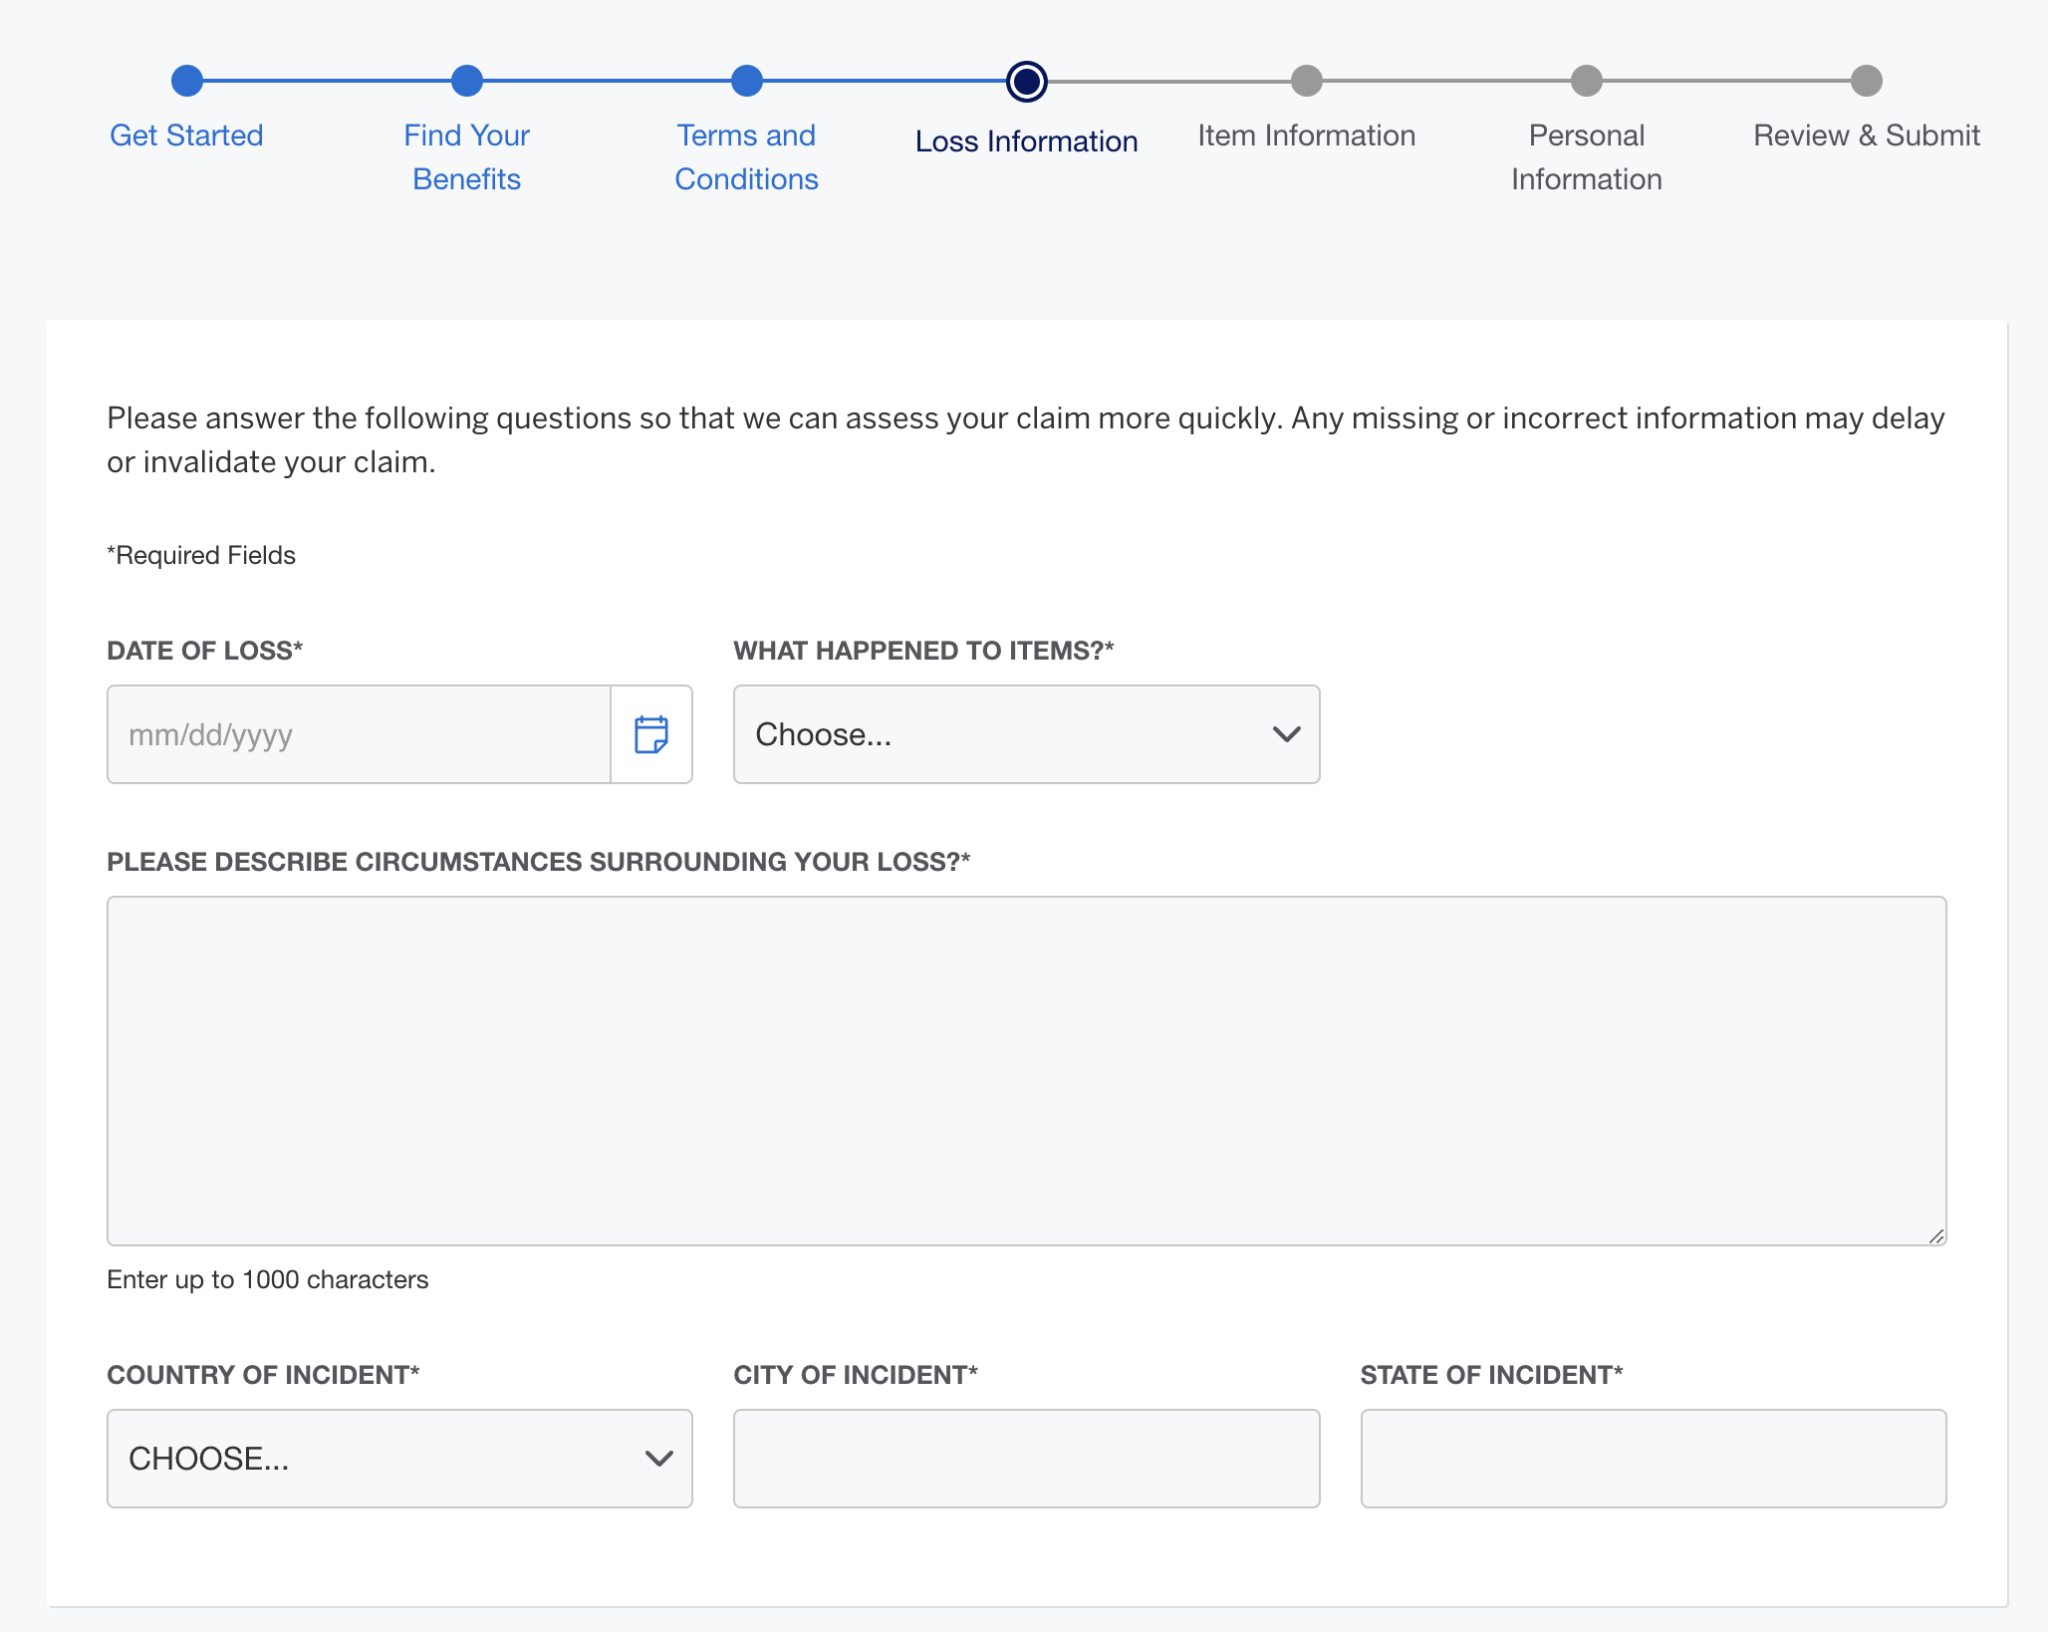2048x1632 pixels.
Task: Click the Terms and Conditions step dot
Action: pos(747,81)
